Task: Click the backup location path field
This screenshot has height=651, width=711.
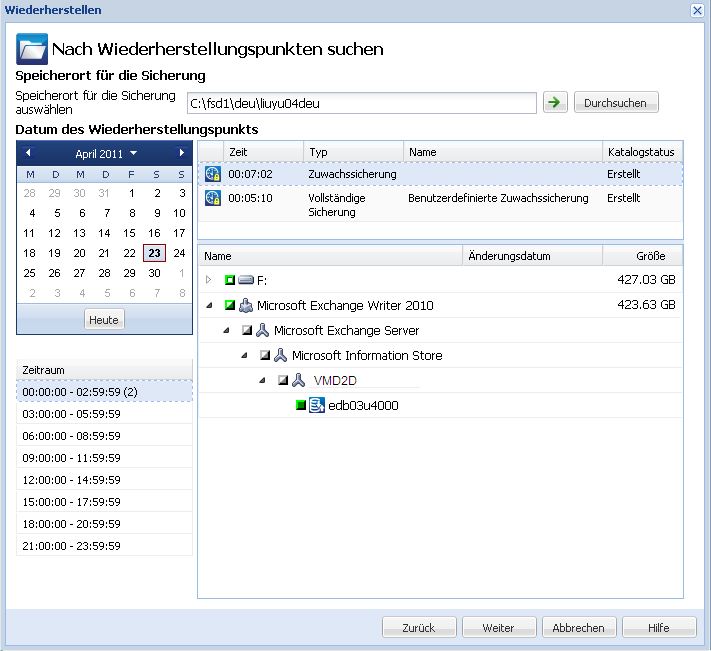Action: coord(361,102)
